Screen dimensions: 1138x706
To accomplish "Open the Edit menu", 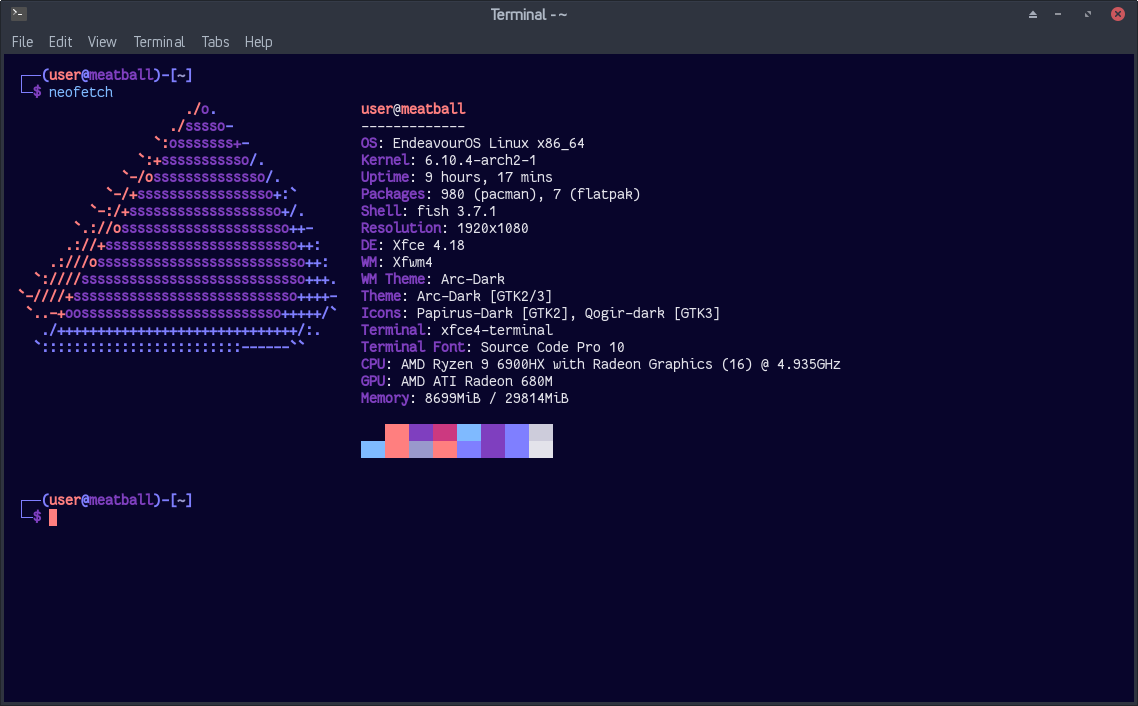I will tap(60, 42).
